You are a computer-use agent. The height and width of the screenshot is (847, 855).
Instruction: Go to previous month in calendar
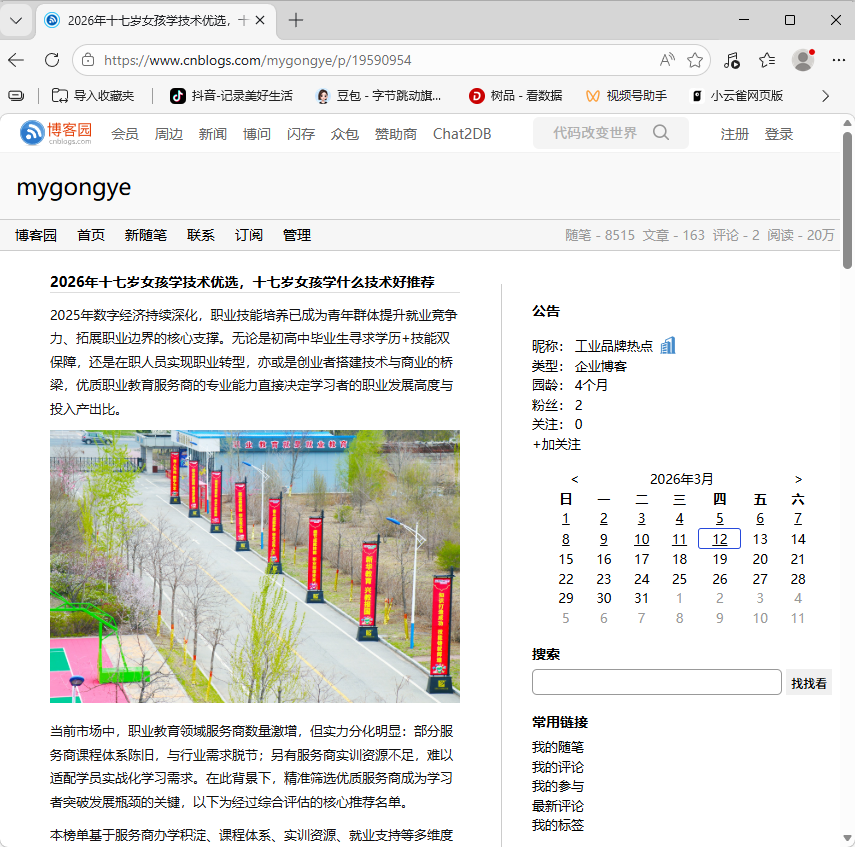(574, 479)
